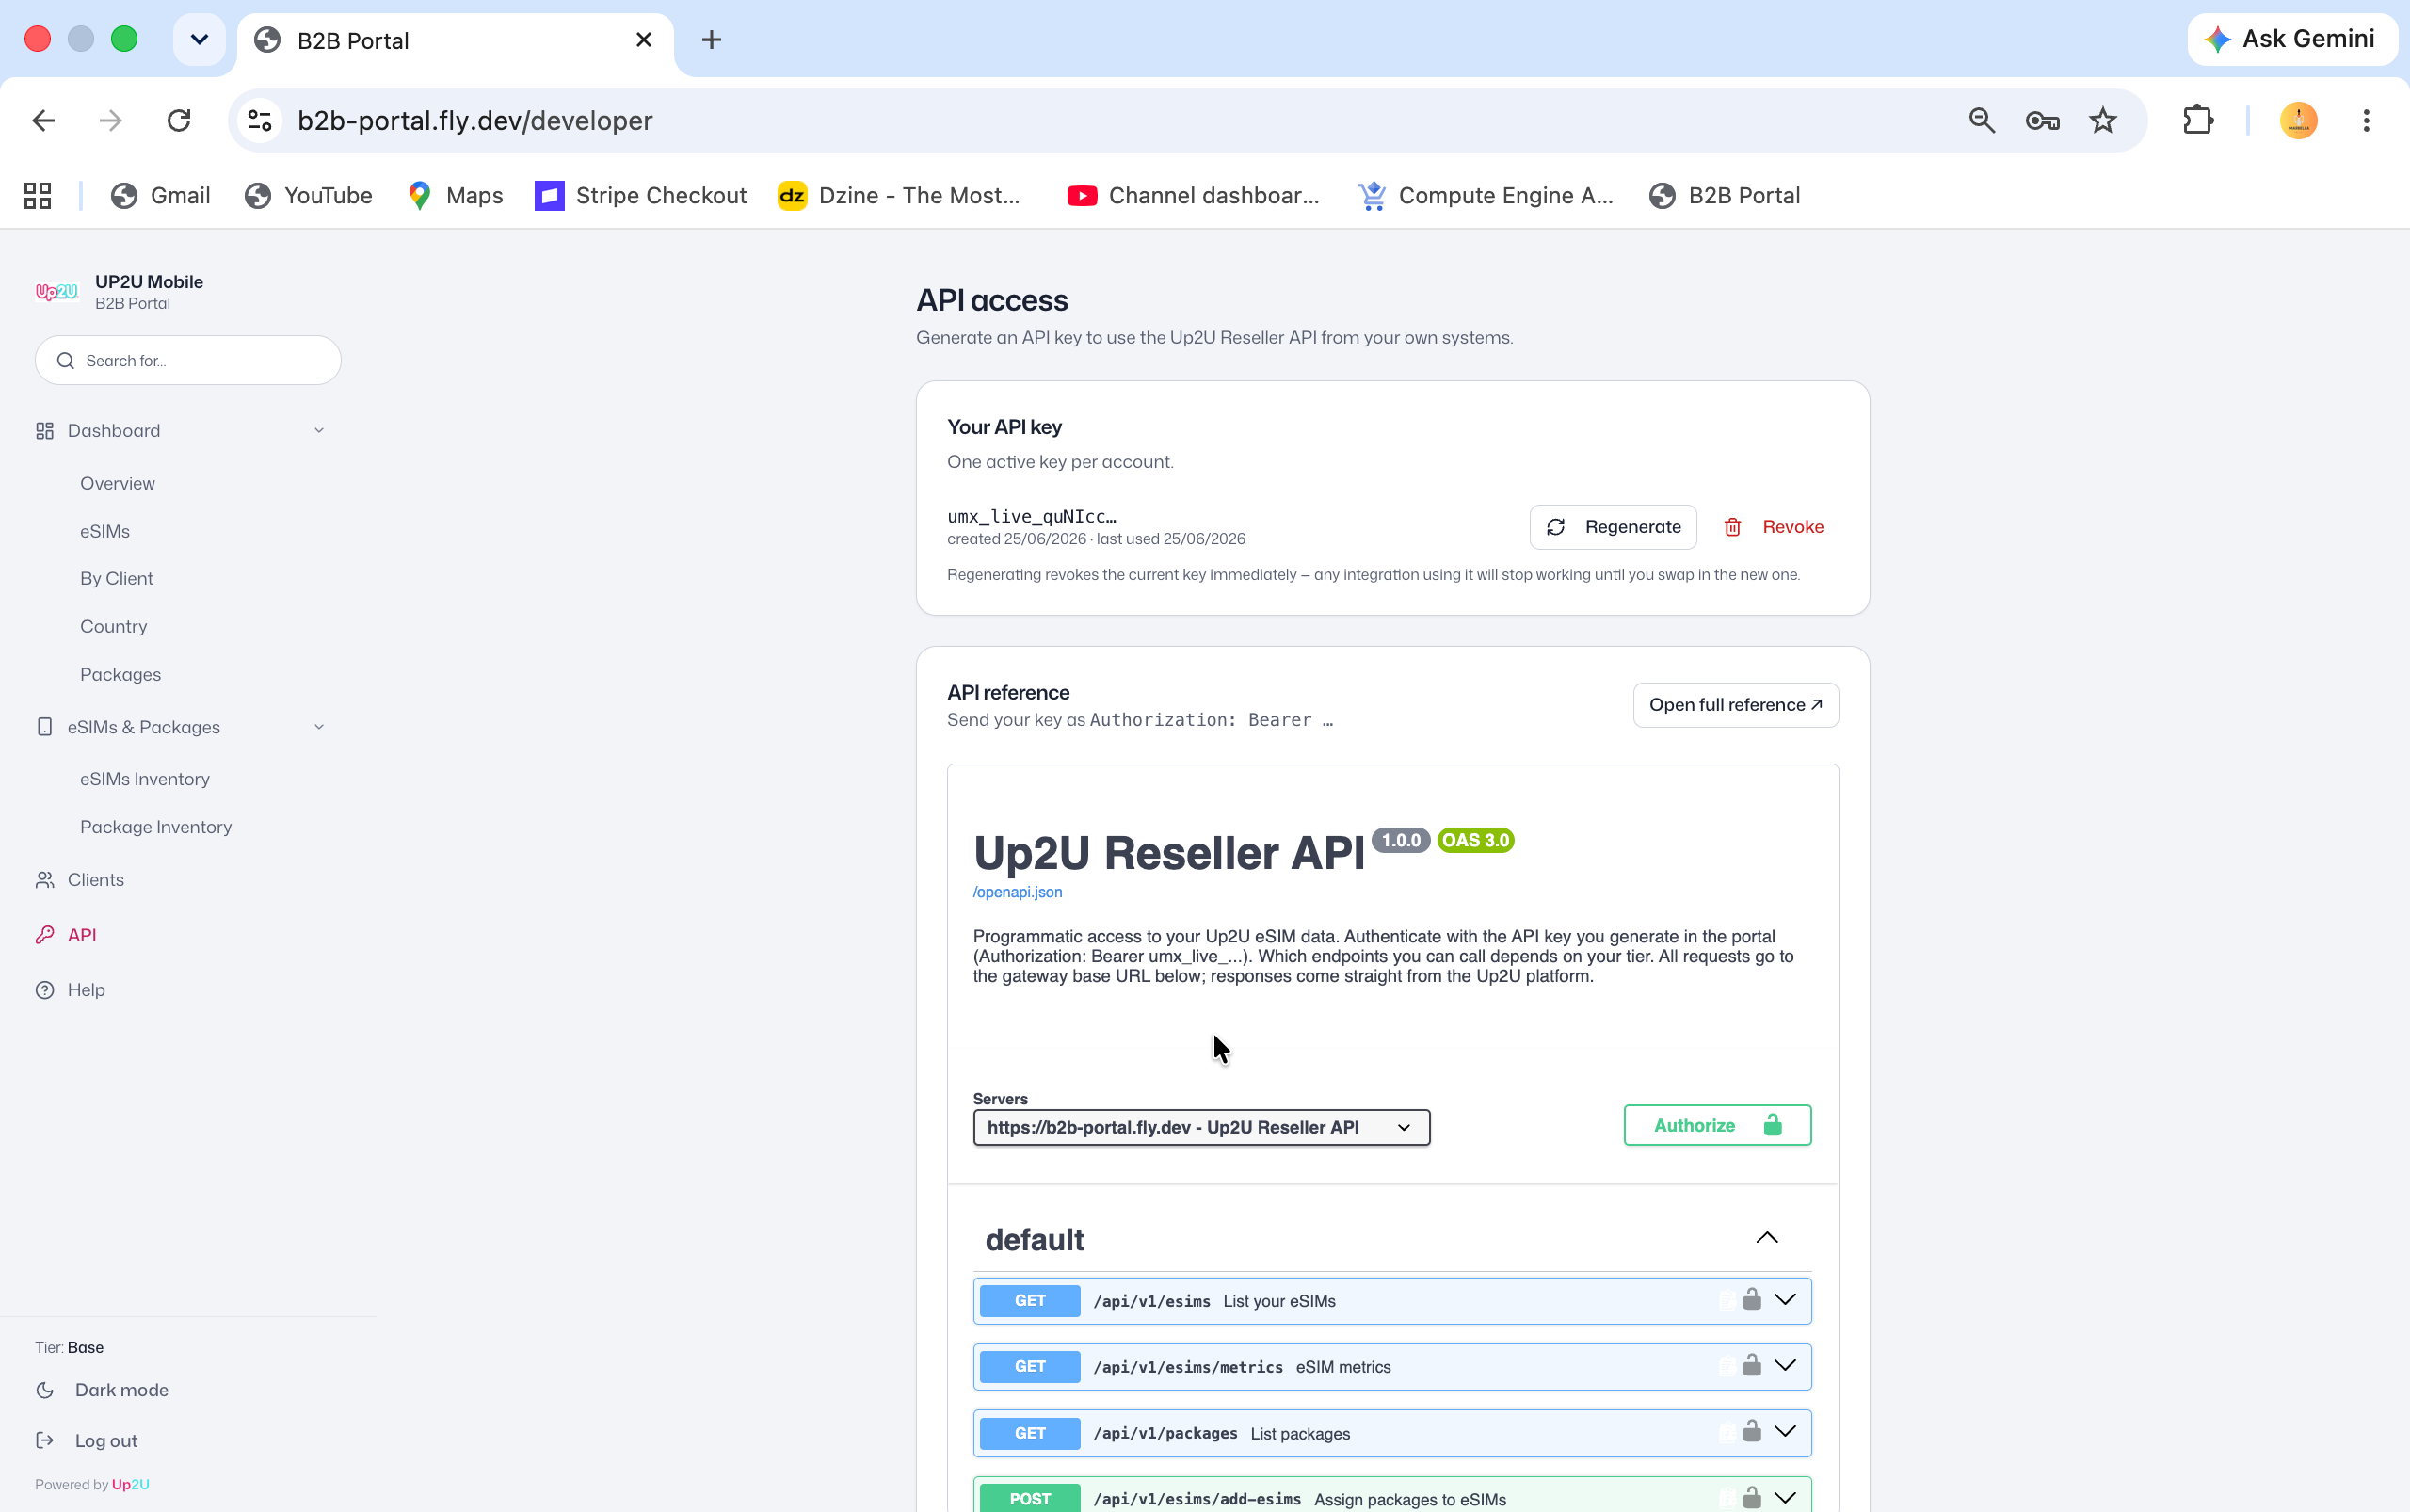Viewport: 2410px width, 1512px height.
Task: Collapse the eSIMs & Packages chevron
Action: point(319,727)
